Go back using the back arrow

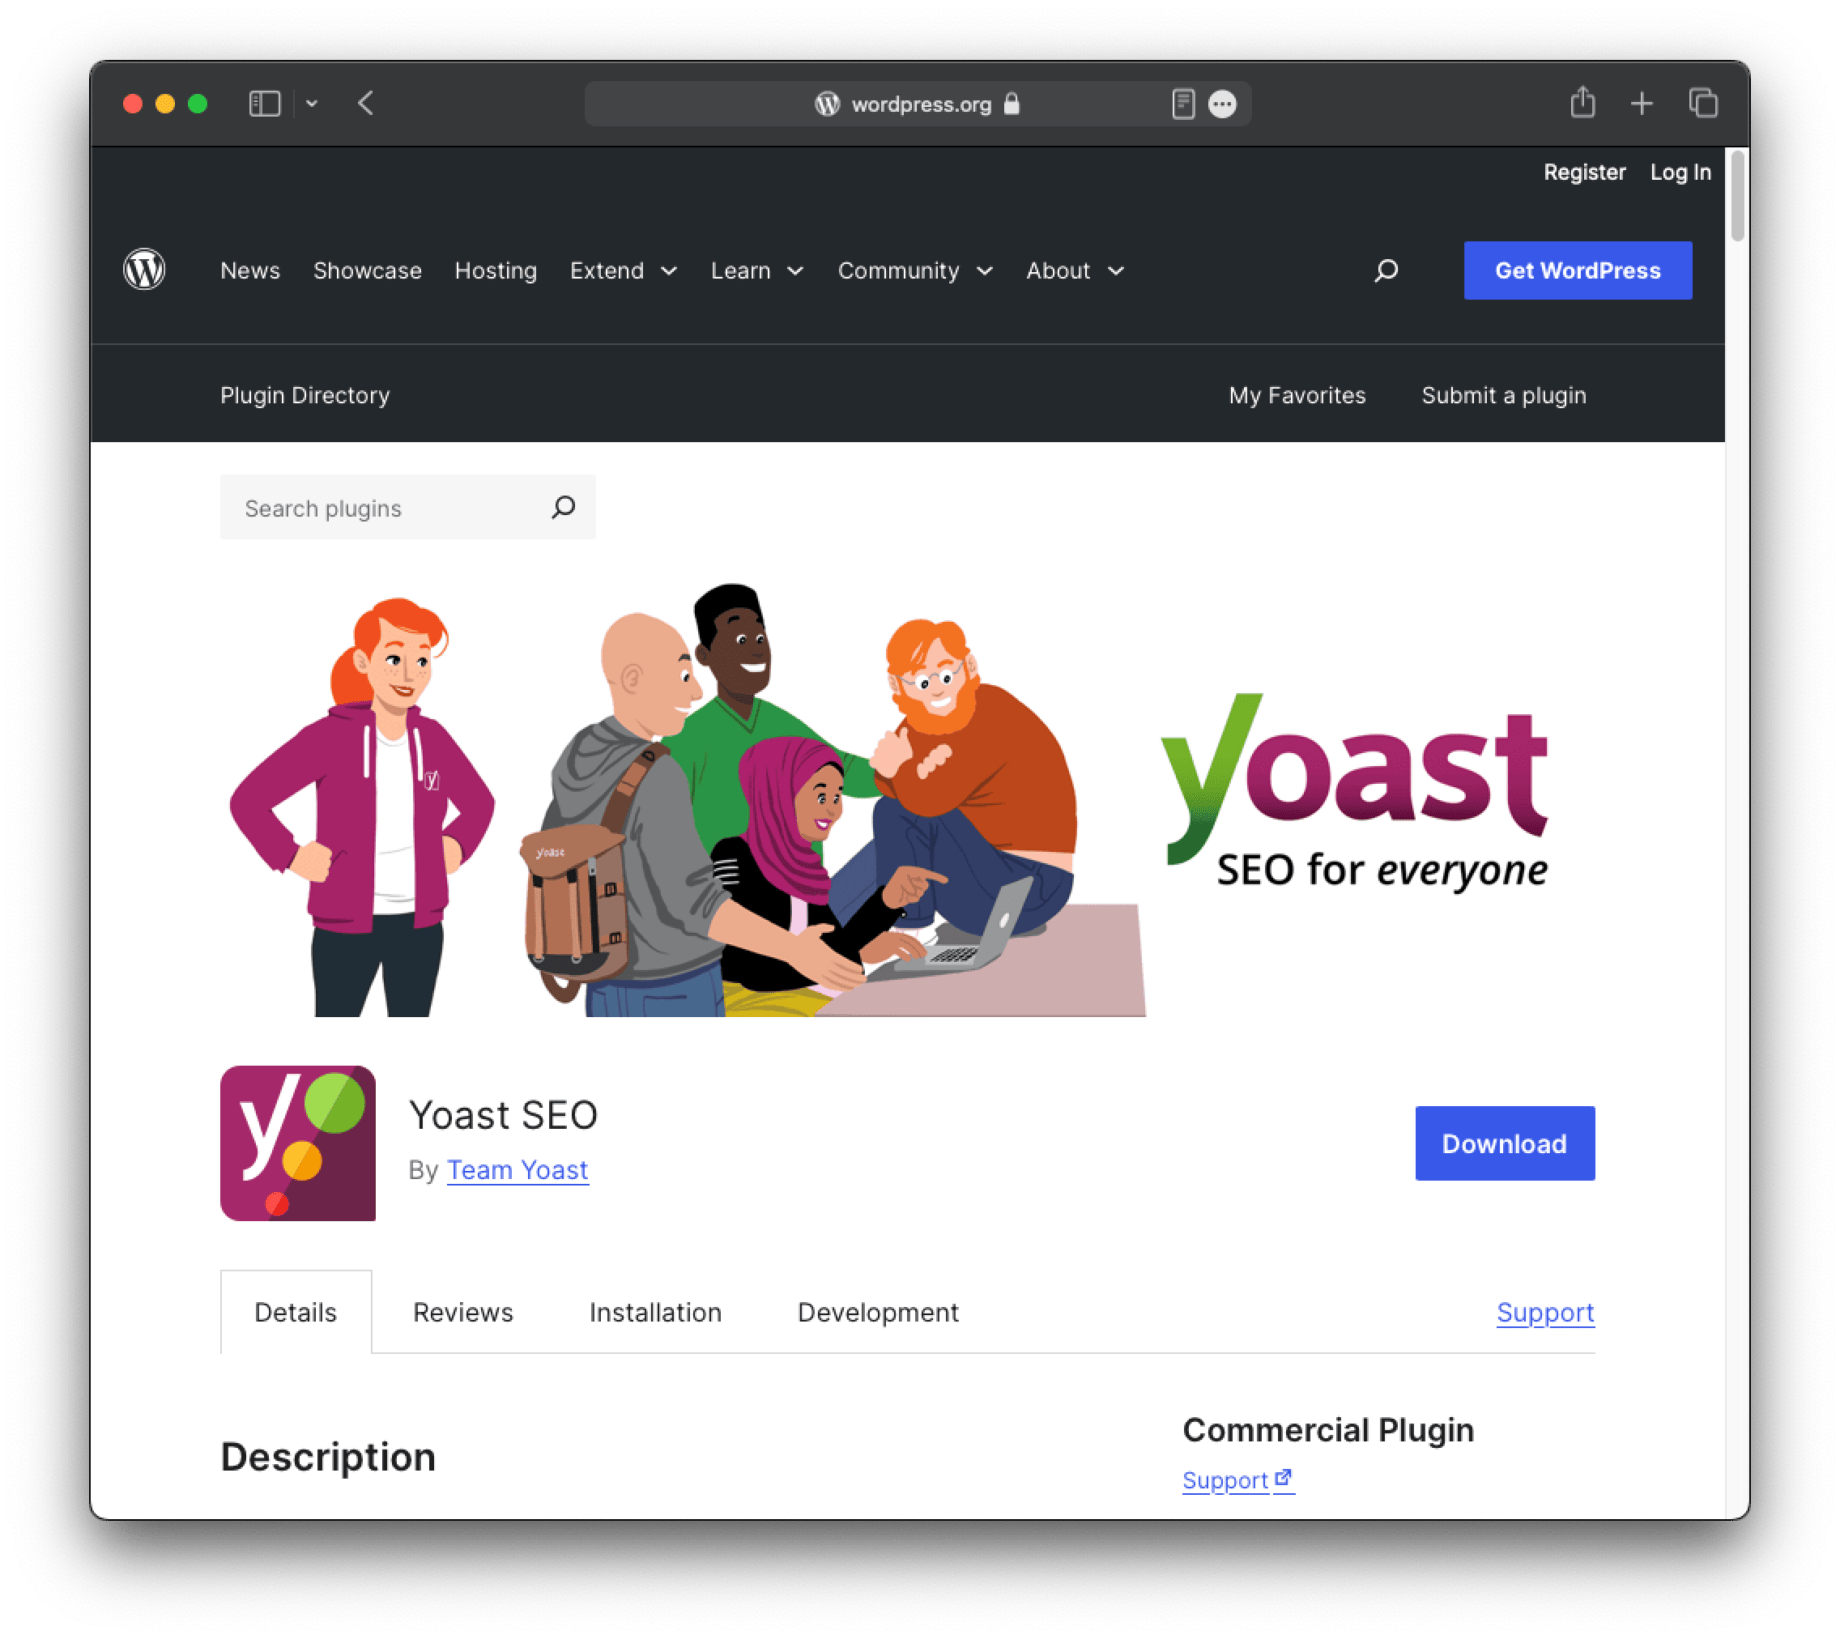pyautogui.click(x=364, y=103)
